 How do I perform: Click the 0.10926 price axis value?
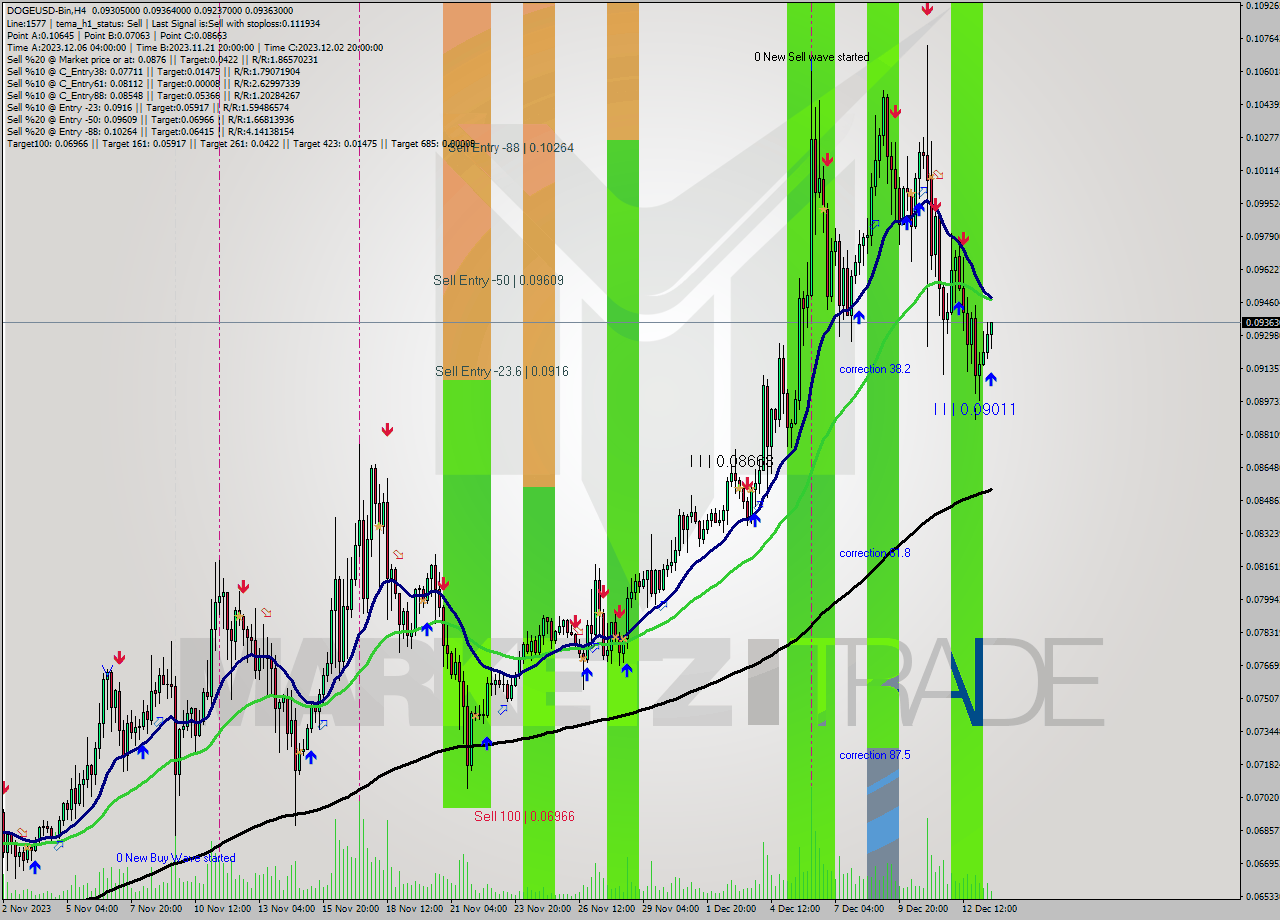pos(1261,6)
